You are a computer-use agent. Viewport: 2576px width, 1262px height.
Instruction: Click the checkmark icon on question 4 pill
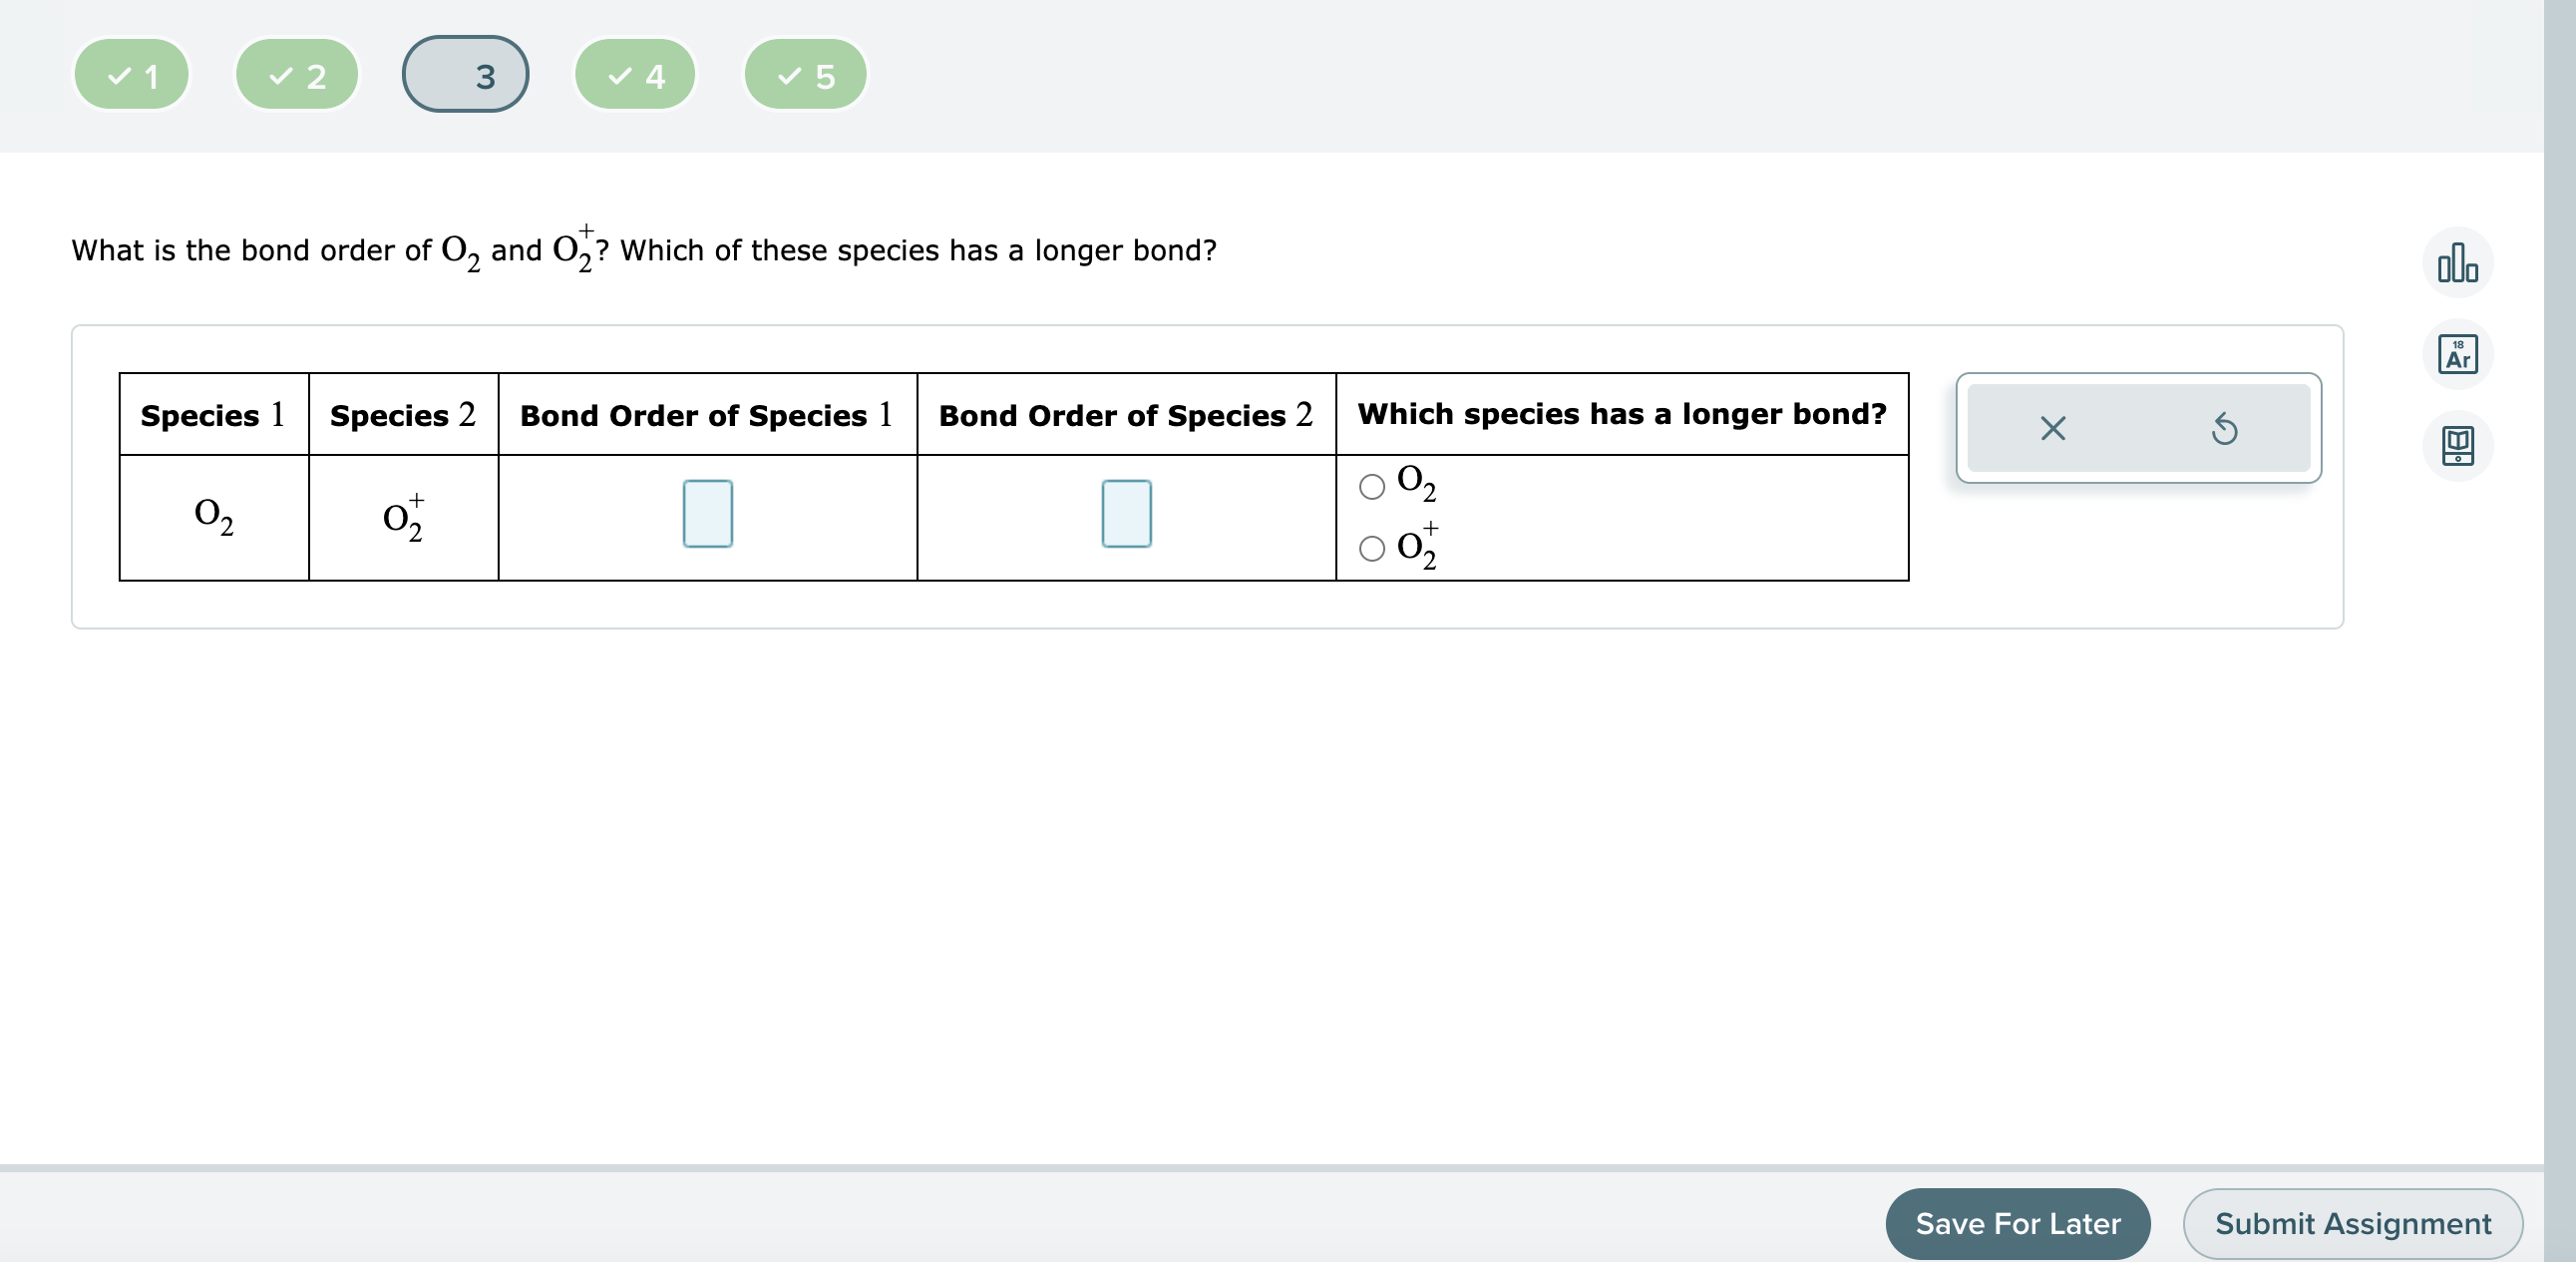pos(620,73)
